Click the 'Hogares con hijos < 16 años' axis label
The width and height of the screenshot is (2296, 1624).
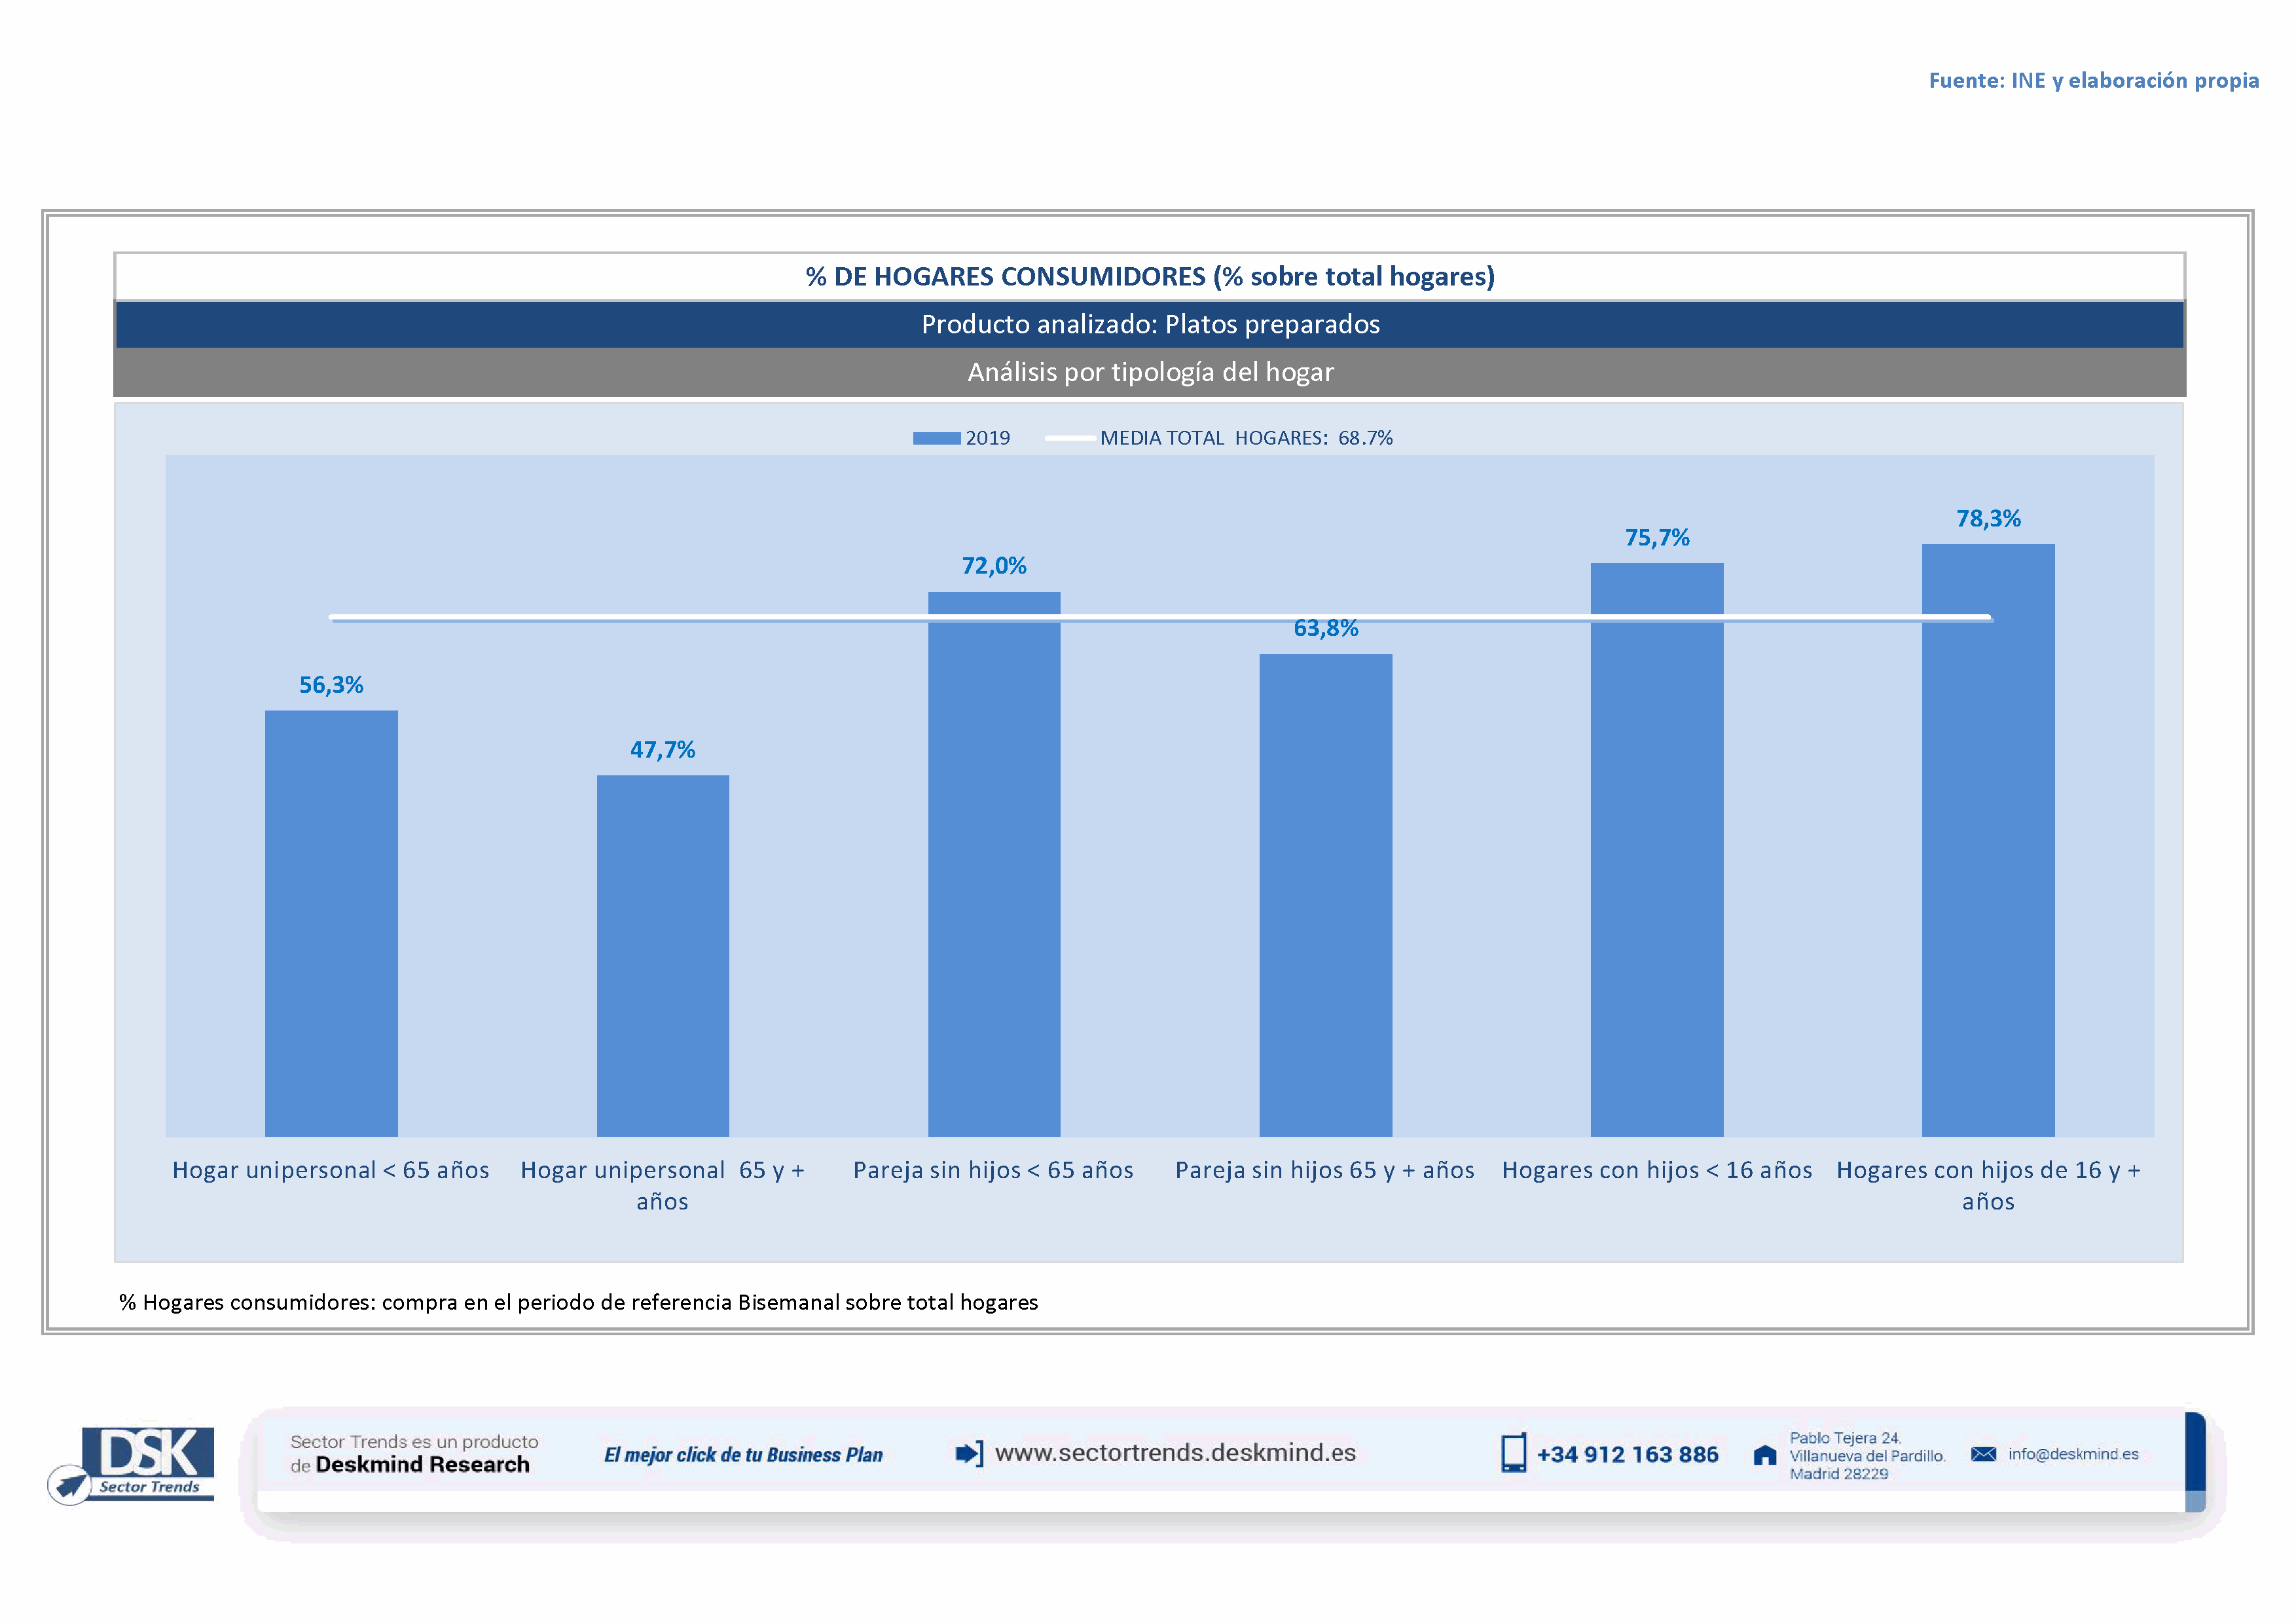click(x=1656, y=1170)
